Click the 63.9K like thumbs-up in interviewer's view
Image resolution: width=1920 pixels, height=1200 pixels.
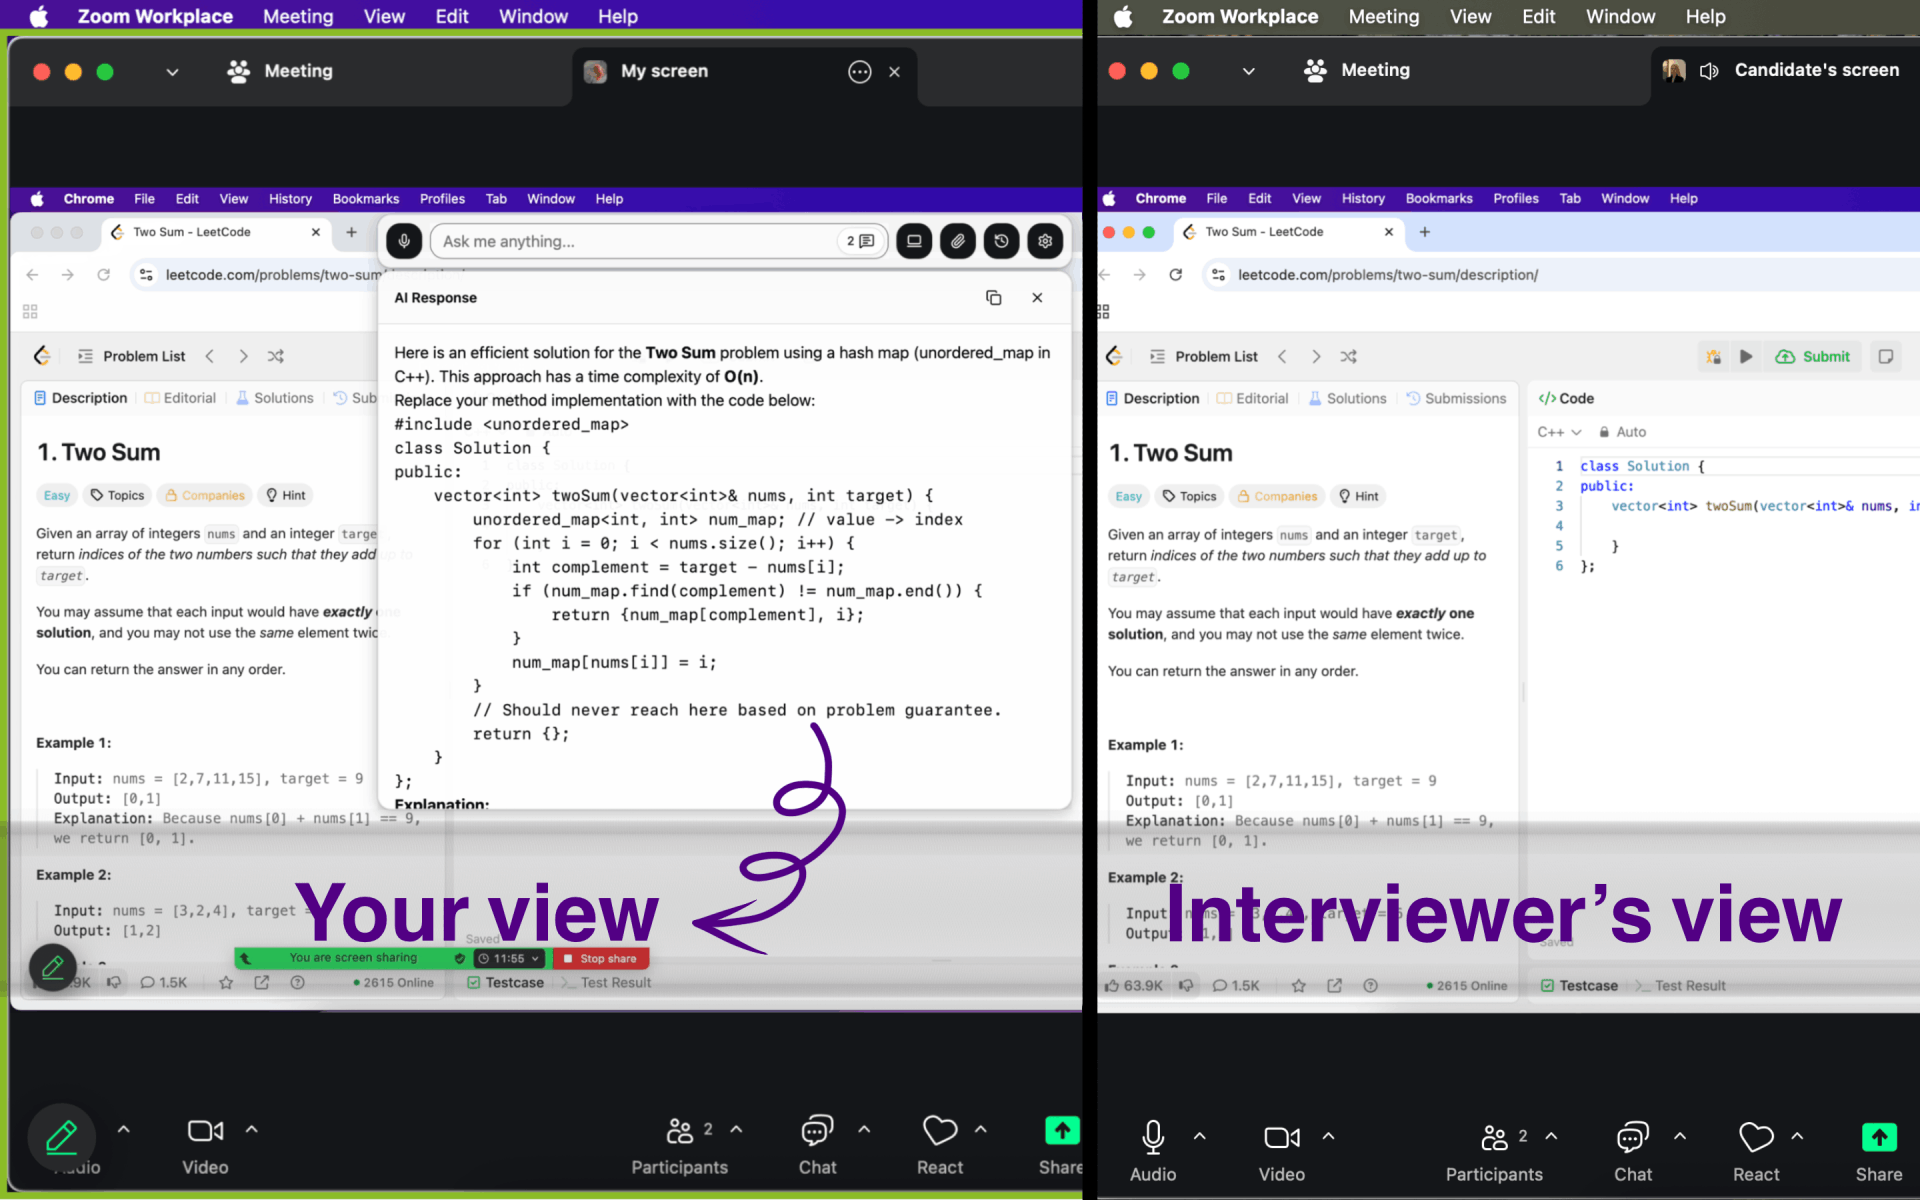1133,986
